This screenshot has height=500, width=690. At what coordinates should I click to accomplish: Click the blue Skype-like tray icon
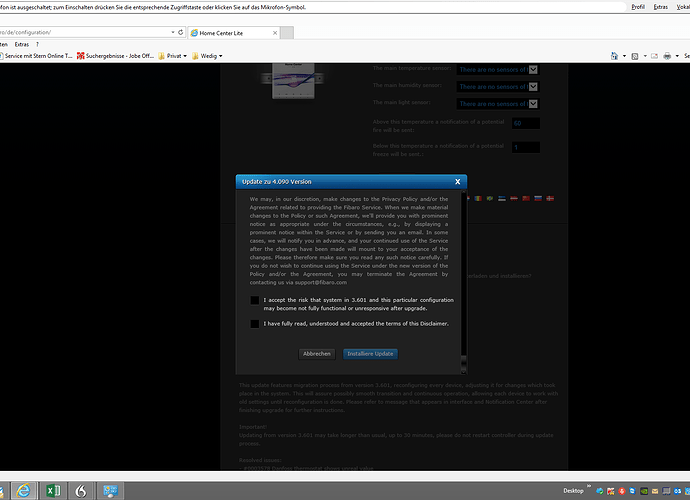[632, 491]
